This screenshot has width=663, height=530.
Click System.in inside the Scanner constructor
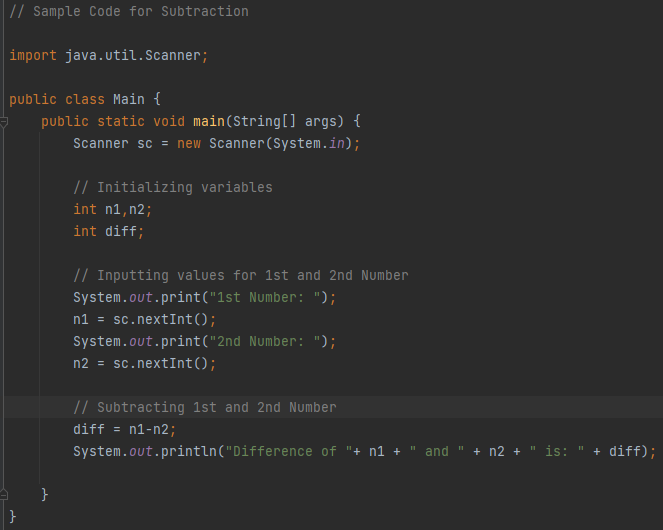click(x=309, y=143)
